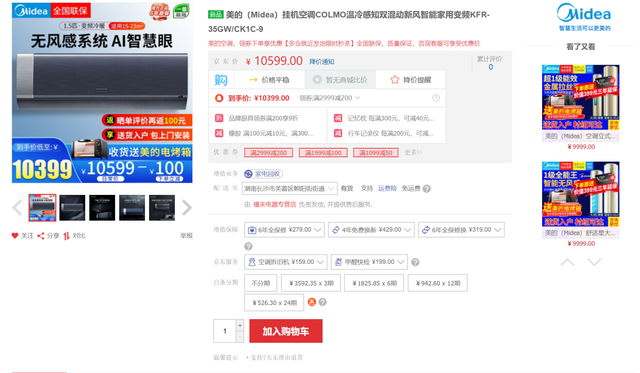The image size is (640, 373).
Task: Click the 减 badge beside 橡胶 promotion
Action: pos(219,133)
